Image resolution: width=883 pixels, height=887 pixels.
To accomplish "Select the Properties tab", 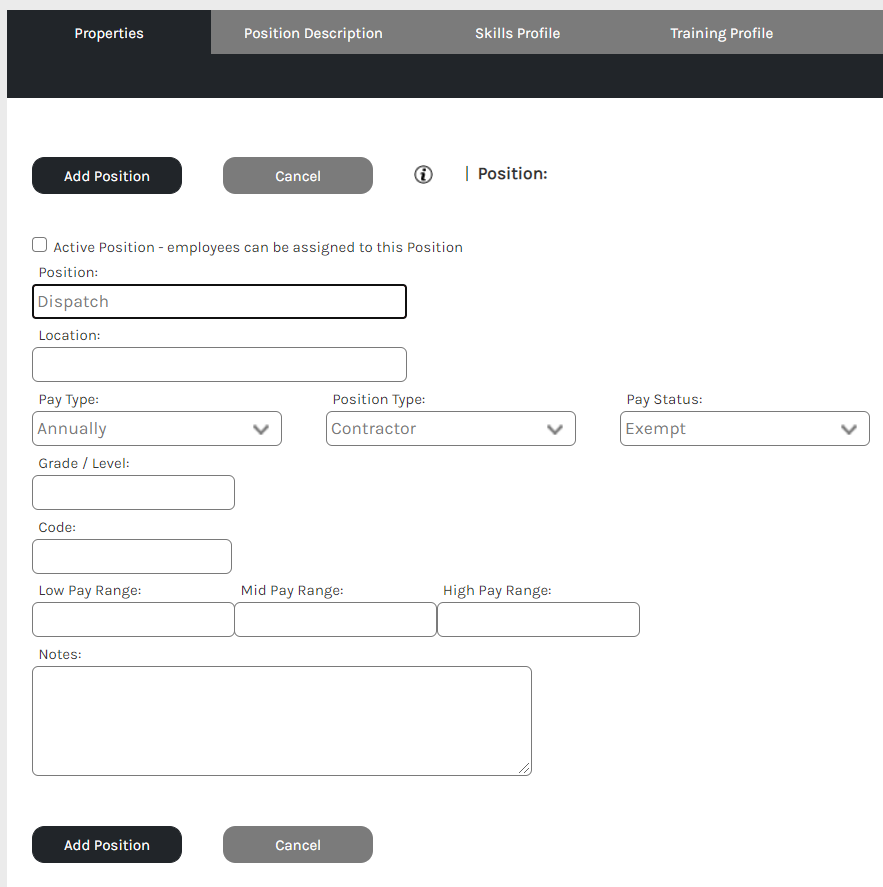I will [x=109, y=33].
